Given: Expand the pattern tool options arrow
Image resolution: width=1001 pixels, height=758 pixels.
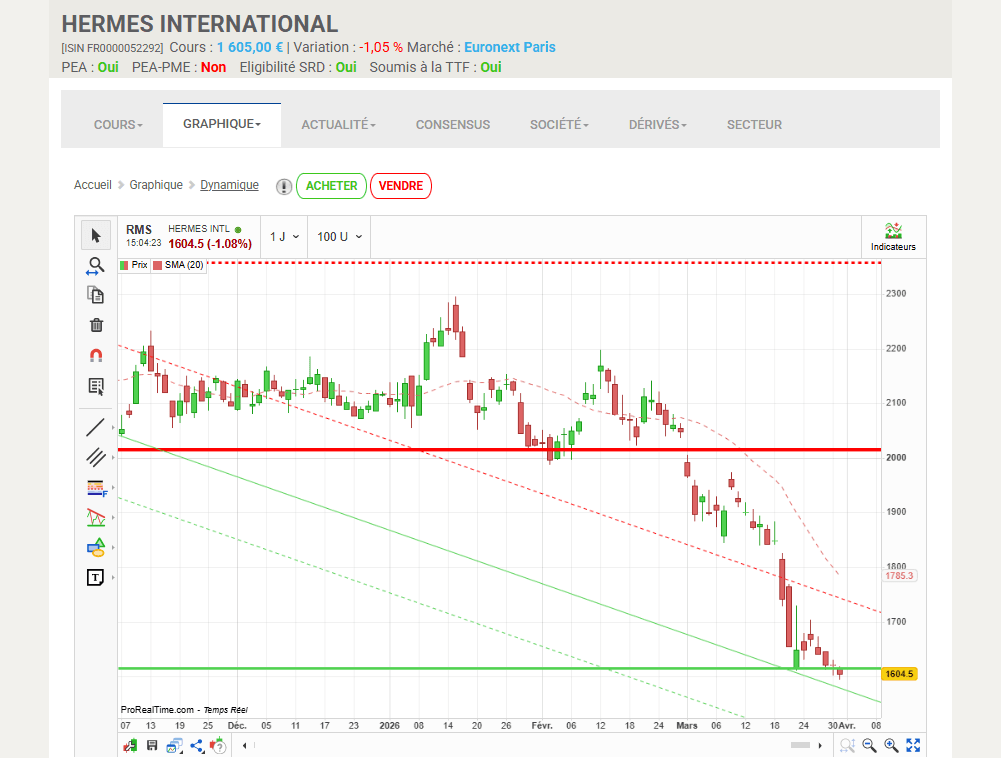Looking at the screenshot, I should click(113, 517).
